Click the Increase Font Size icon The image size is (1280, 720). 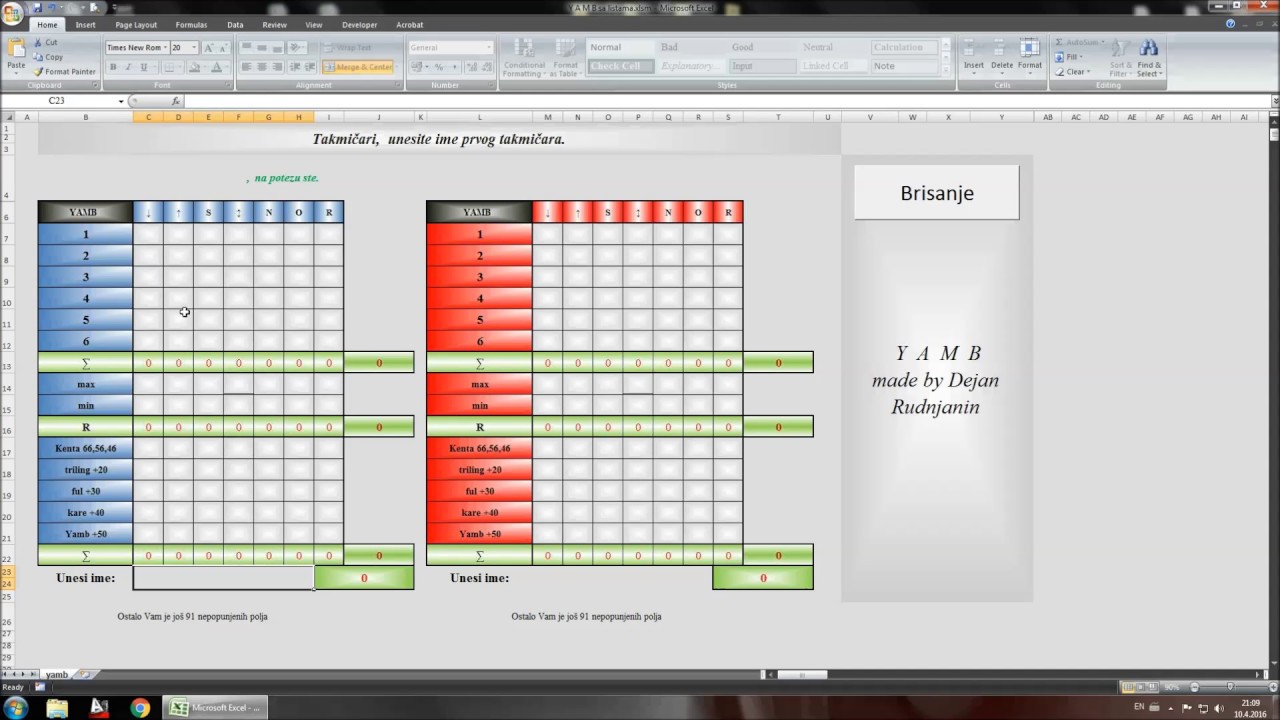(209, 48)
